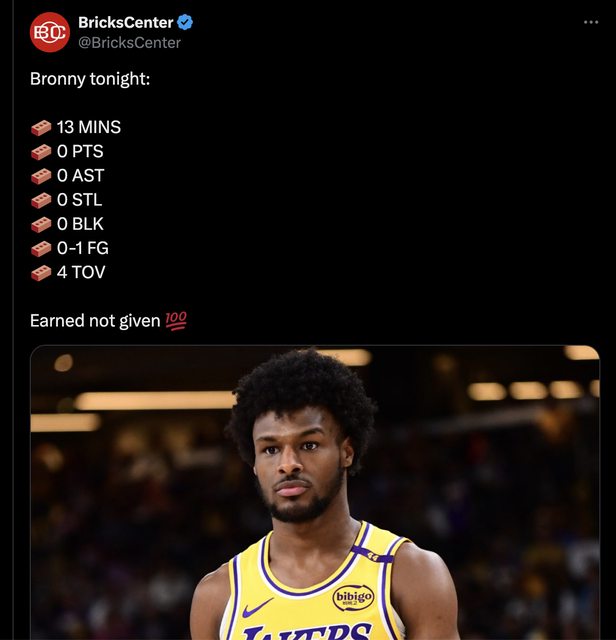
Task: Click the brick emoji beside 0 AST
Action: [x=41, y=176]
